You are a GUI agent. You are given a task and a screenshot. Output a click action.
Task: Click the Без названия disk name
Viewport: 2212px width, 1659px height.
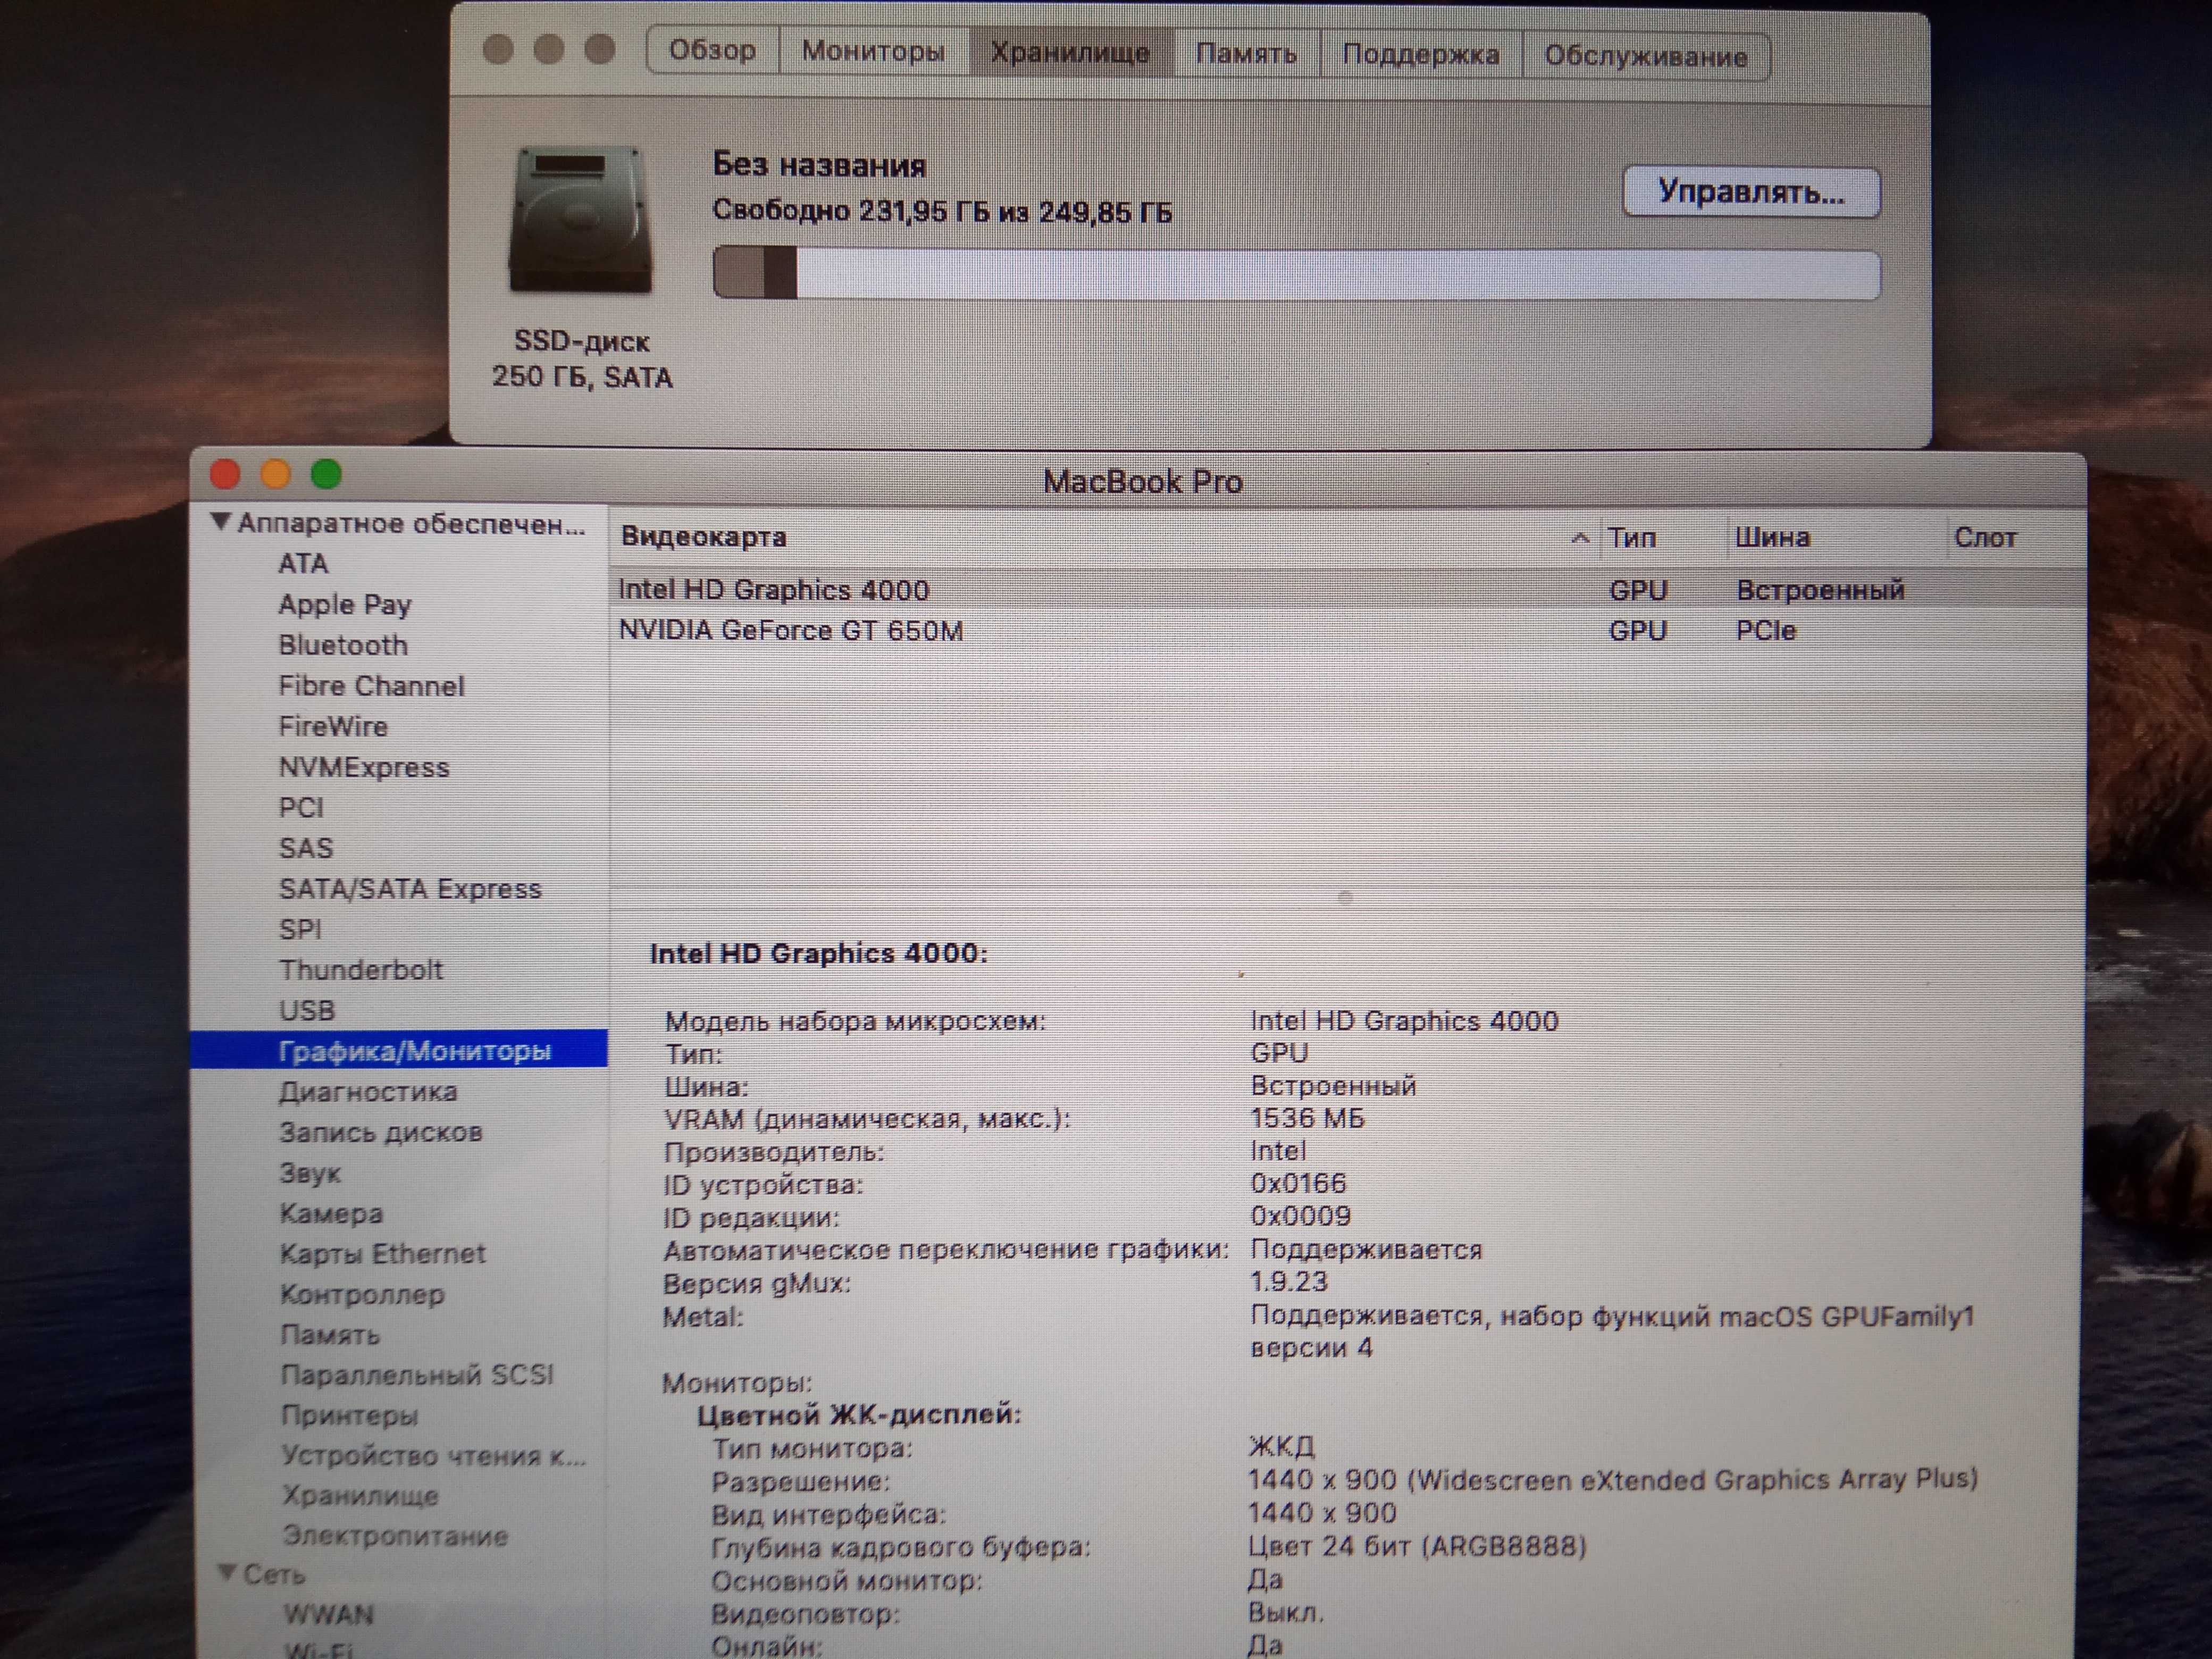tap(819, 165)
